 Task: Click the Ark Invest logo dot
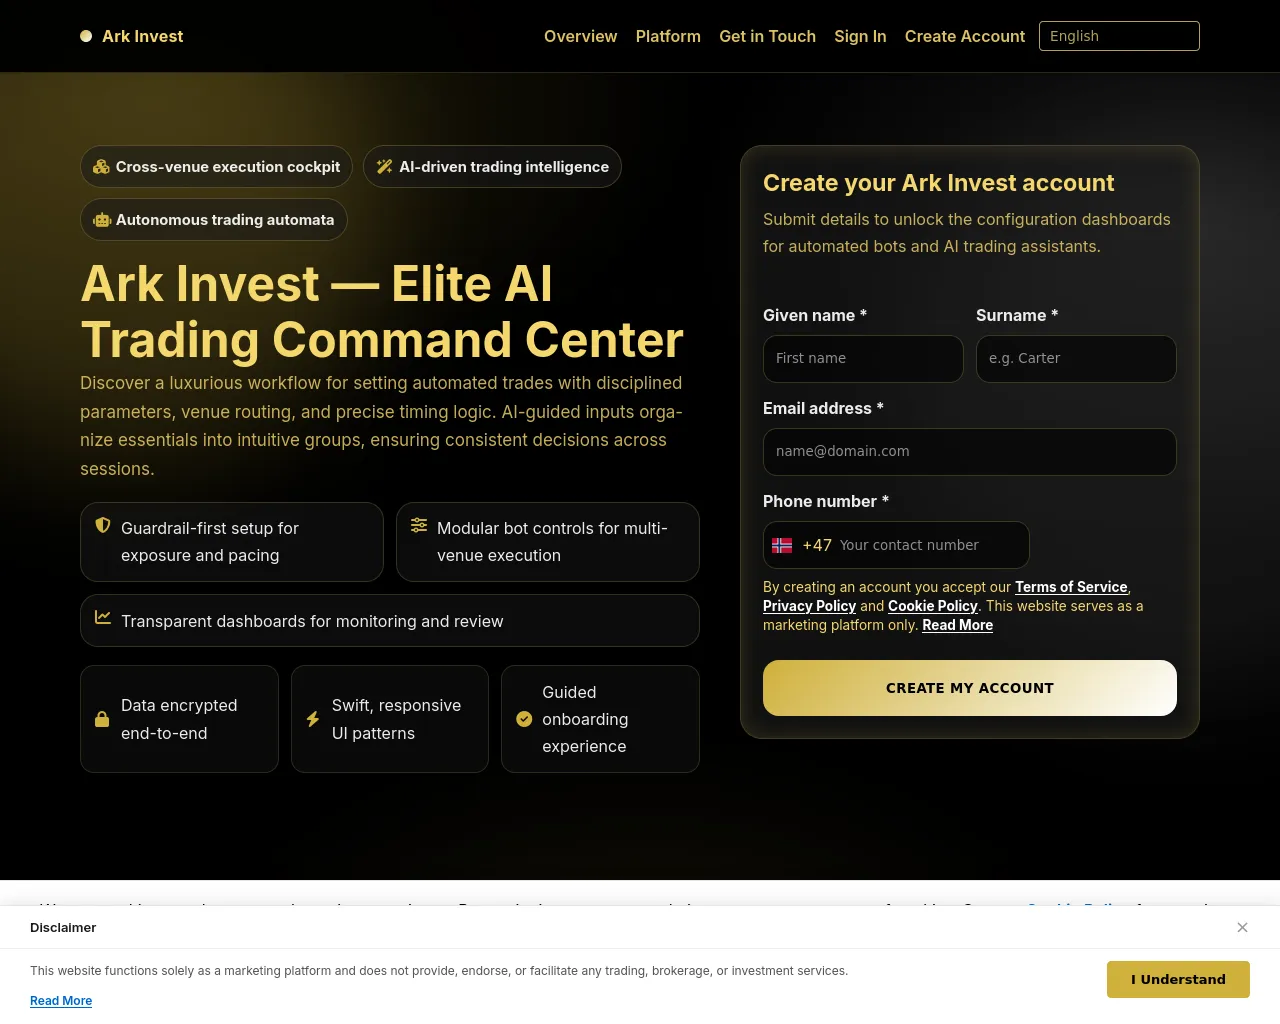(86, 36)
